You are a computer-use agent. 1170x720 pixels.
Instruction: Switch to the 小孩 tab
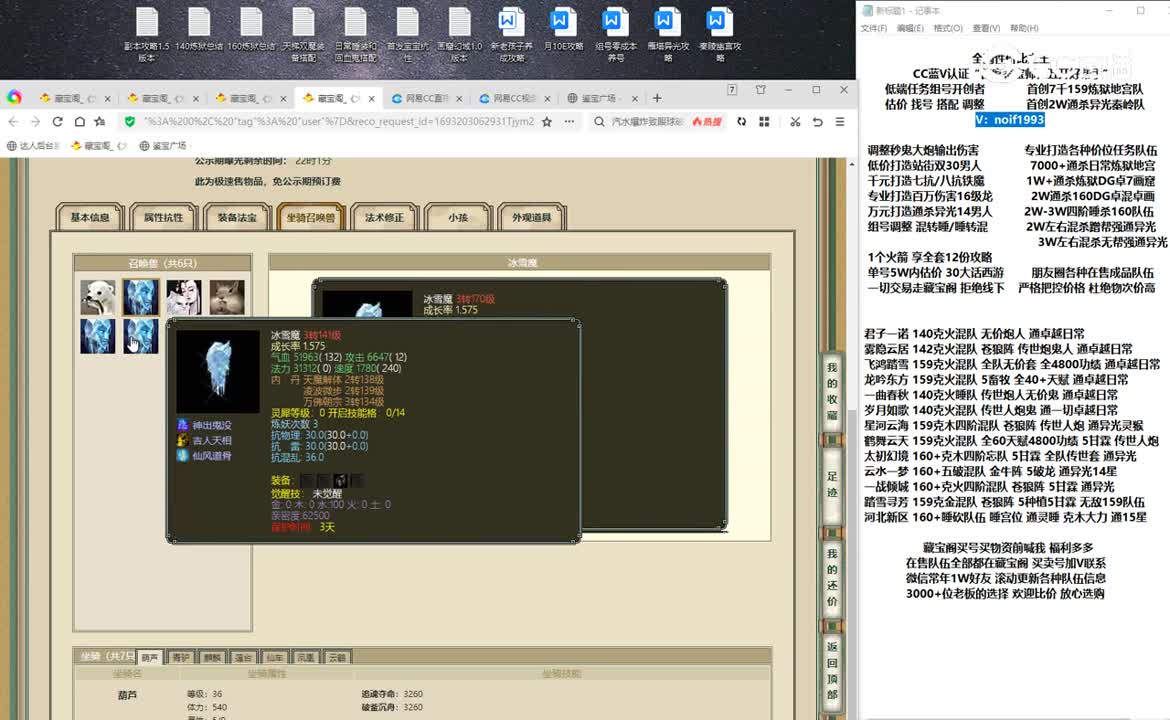point(458,217)
